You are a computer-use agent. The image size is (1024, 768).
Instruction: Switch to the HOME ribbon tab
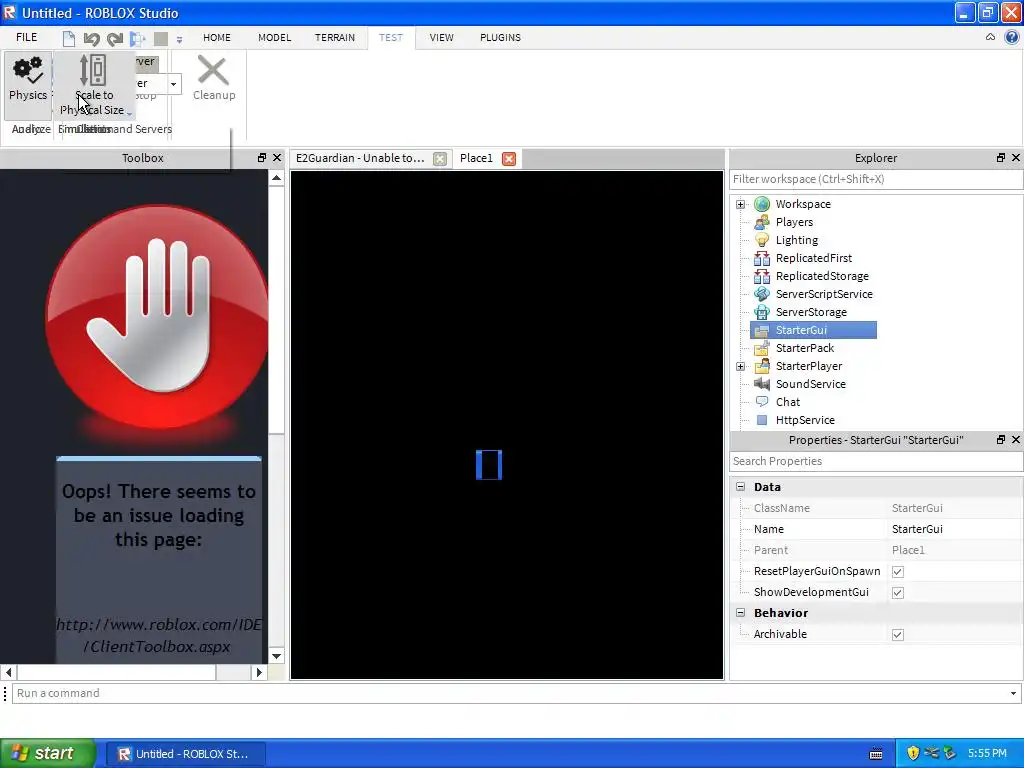217,37
